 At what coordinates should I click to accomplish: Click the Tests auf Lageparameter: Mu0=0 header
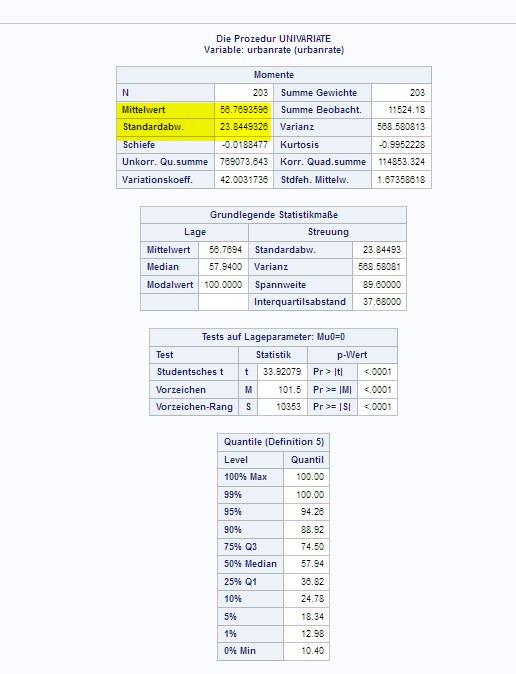click(273, 337)
